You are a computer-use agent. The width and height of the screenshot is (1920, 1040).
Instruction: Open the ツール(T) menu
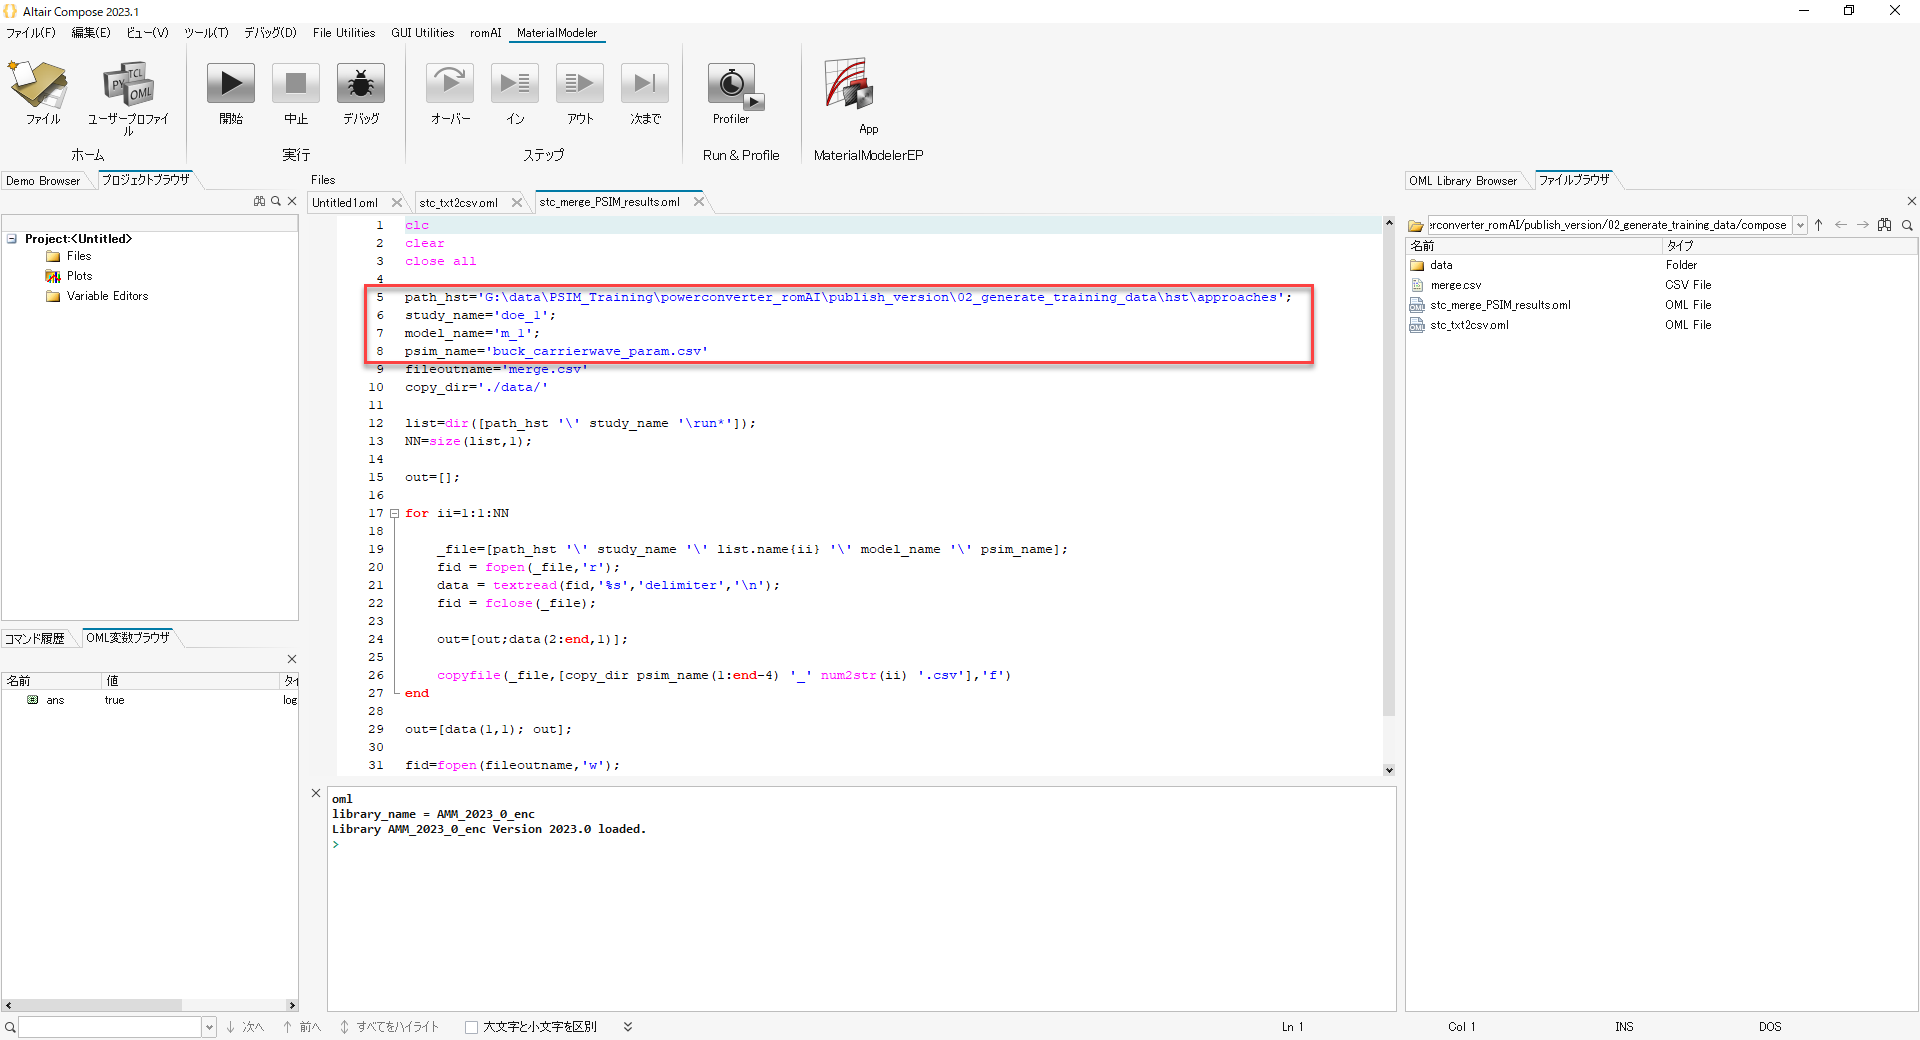click(206, 33)
